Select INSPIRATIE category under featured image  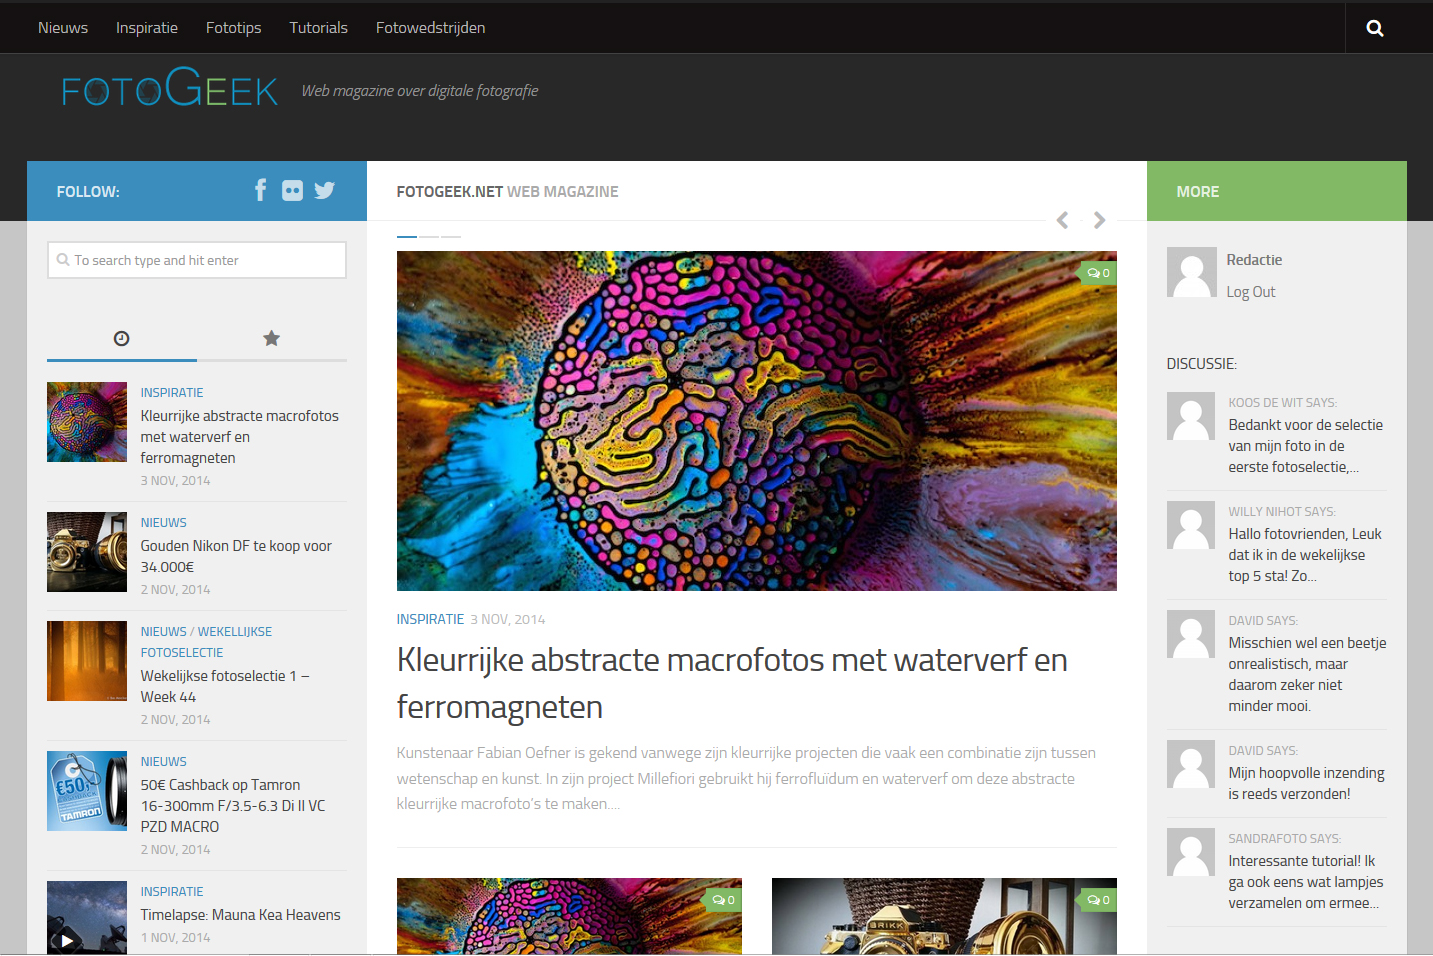pyautogui.click(x=431, y=619)
